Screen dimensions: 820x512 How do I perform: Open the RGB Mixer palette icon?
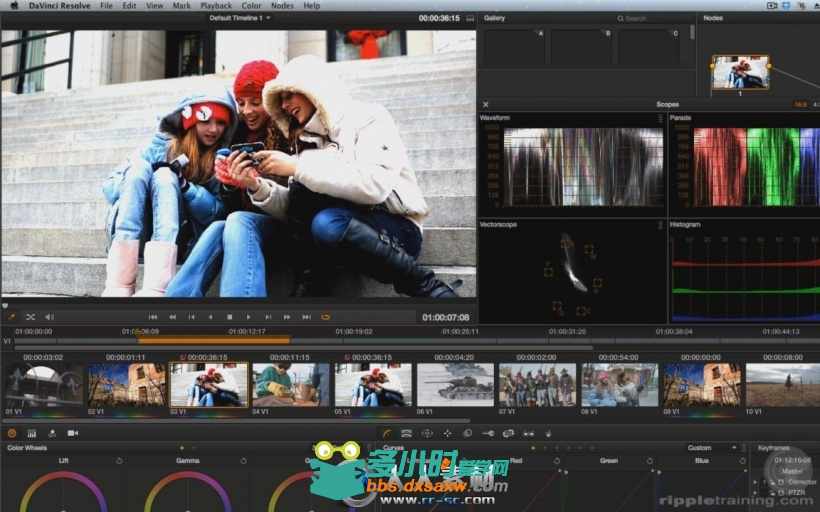click(31, 434)
